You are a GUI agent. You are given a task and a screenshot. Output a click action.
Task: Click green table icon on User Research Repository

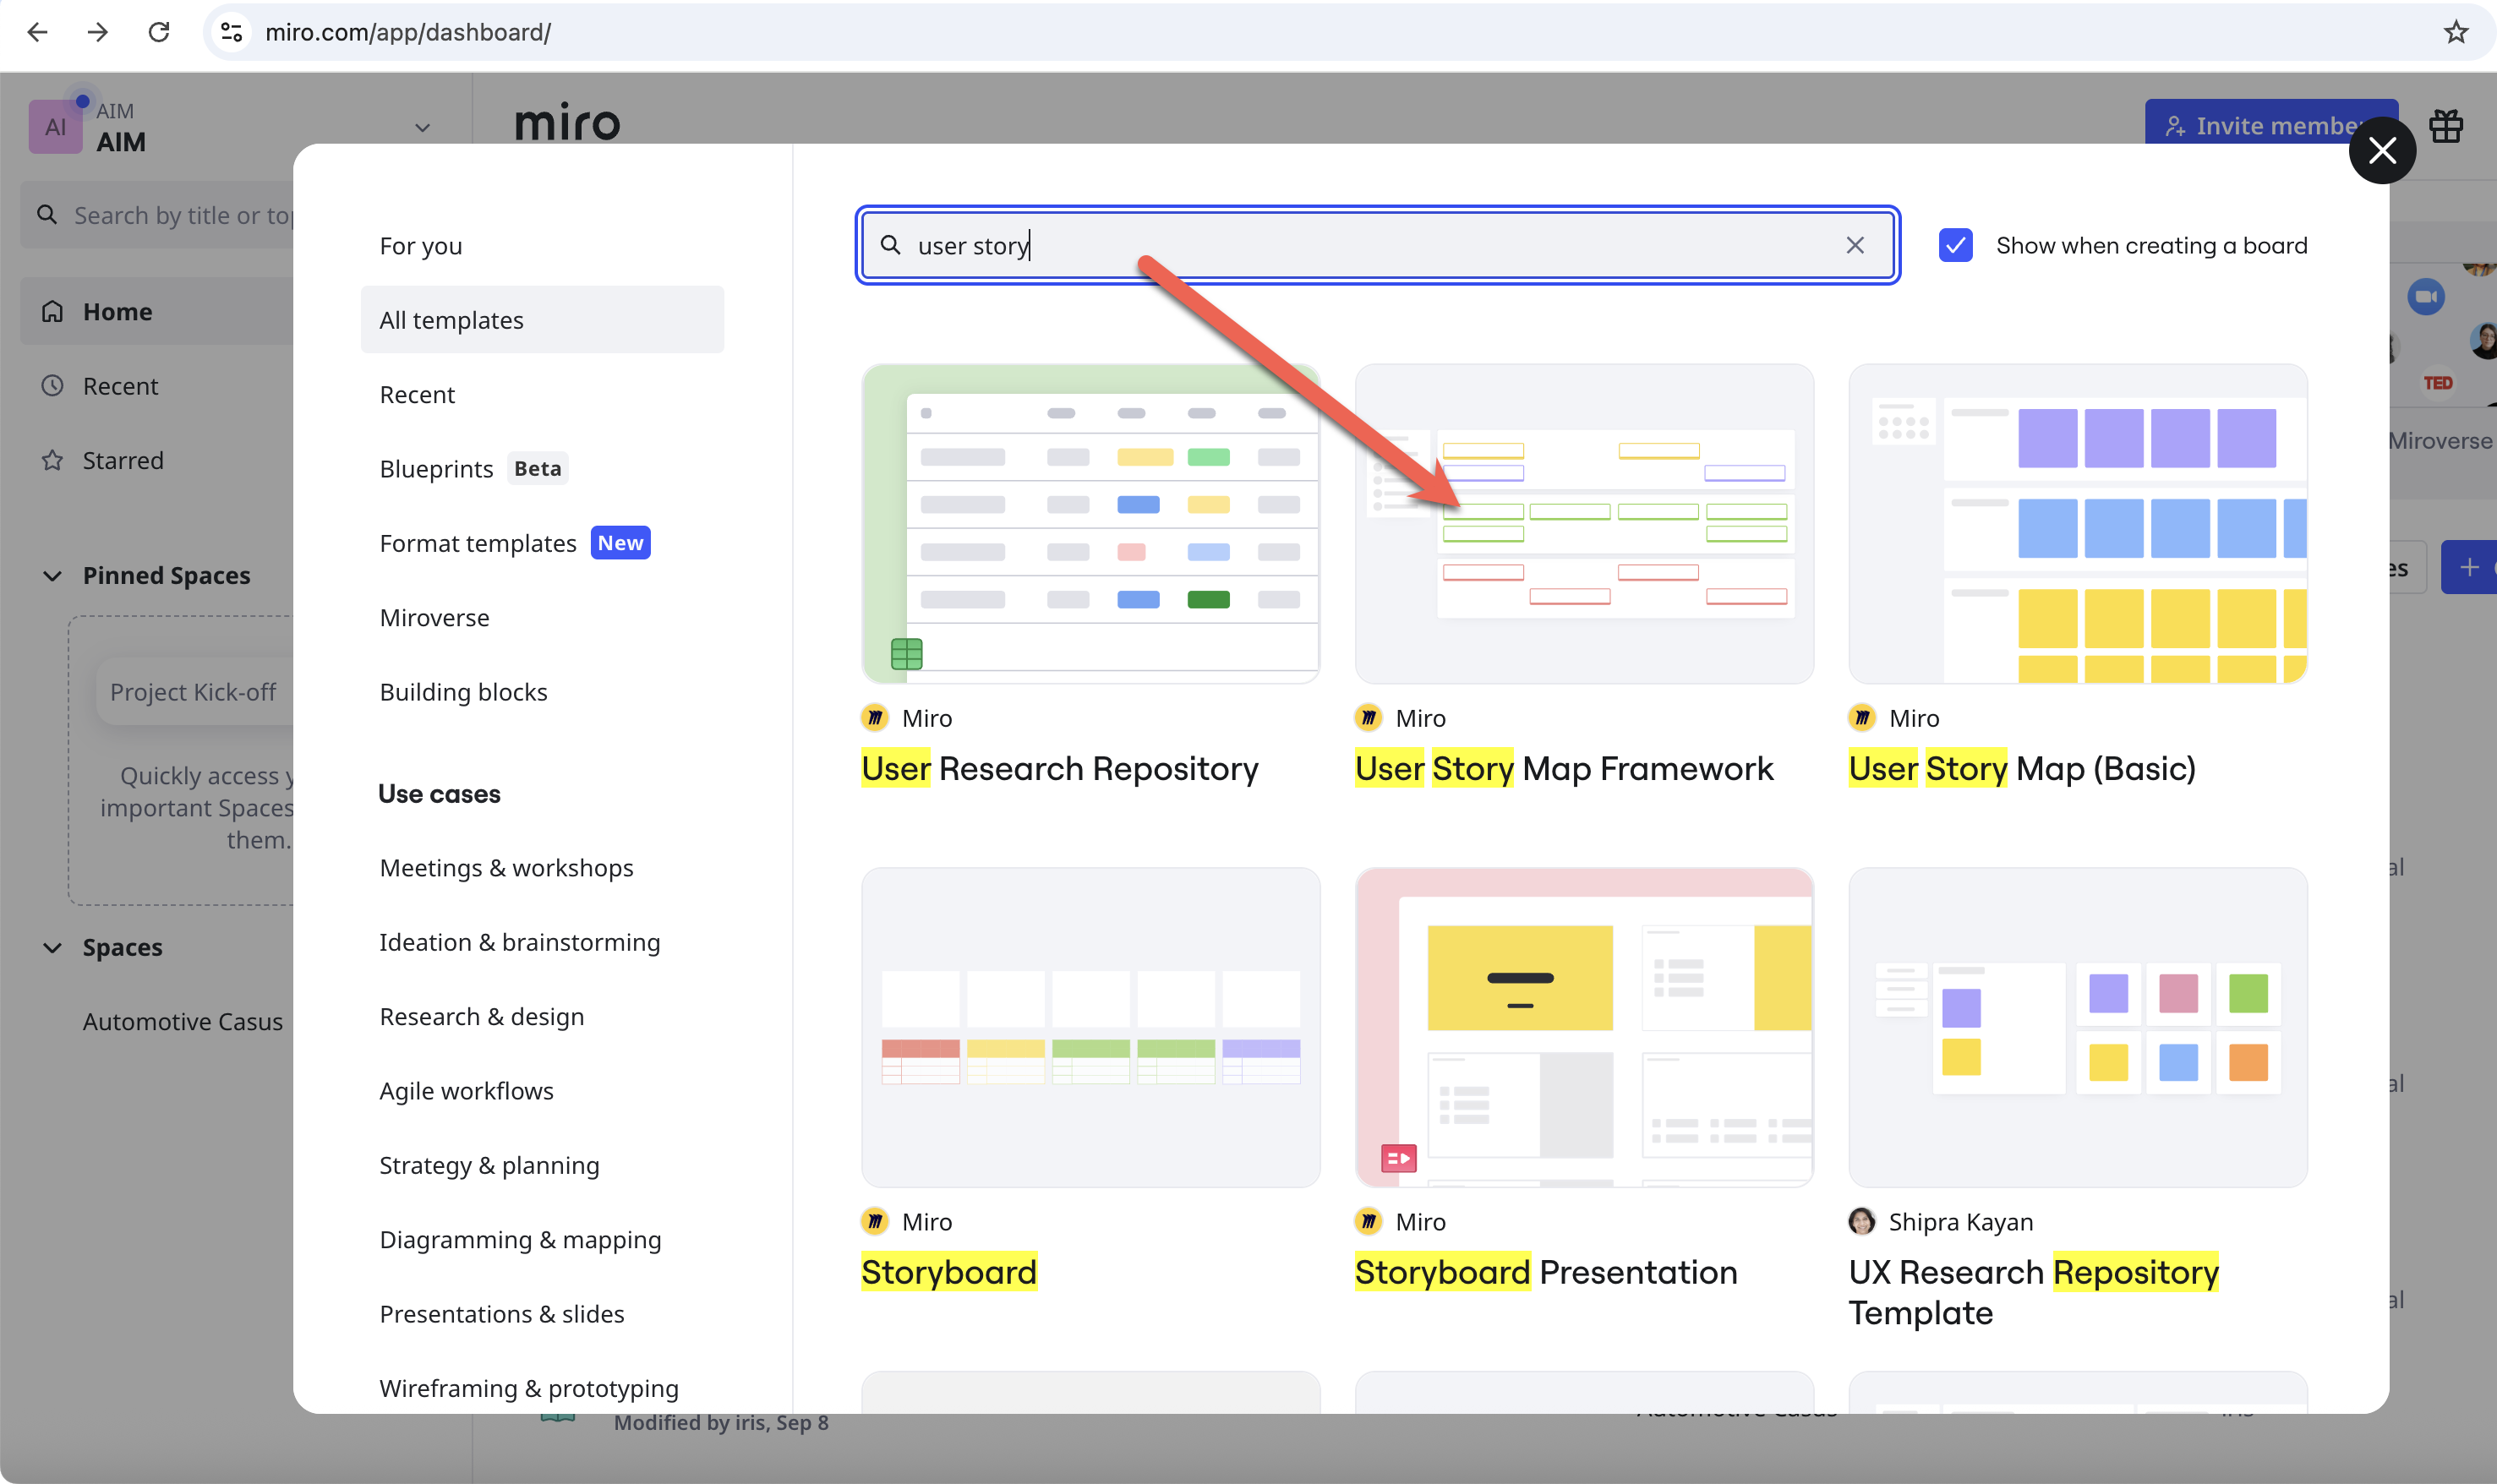[906, 654]
